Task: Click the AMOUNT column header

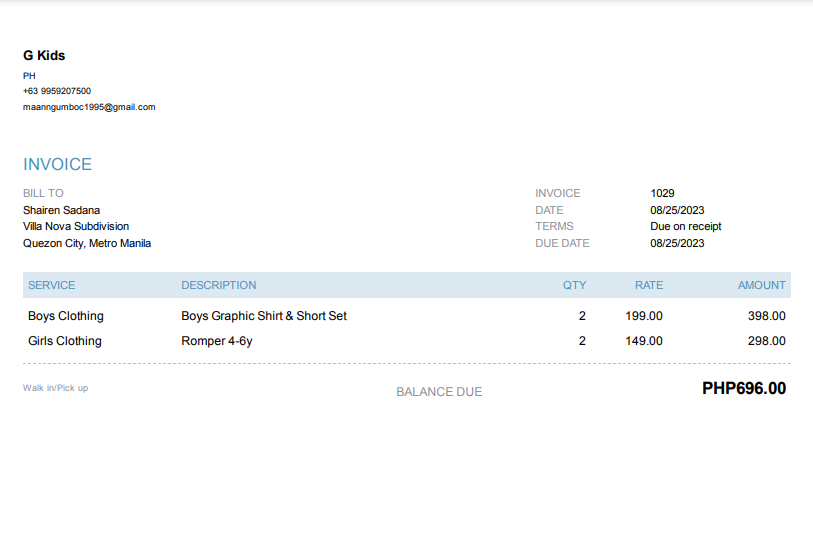Action: coord(761,285)
